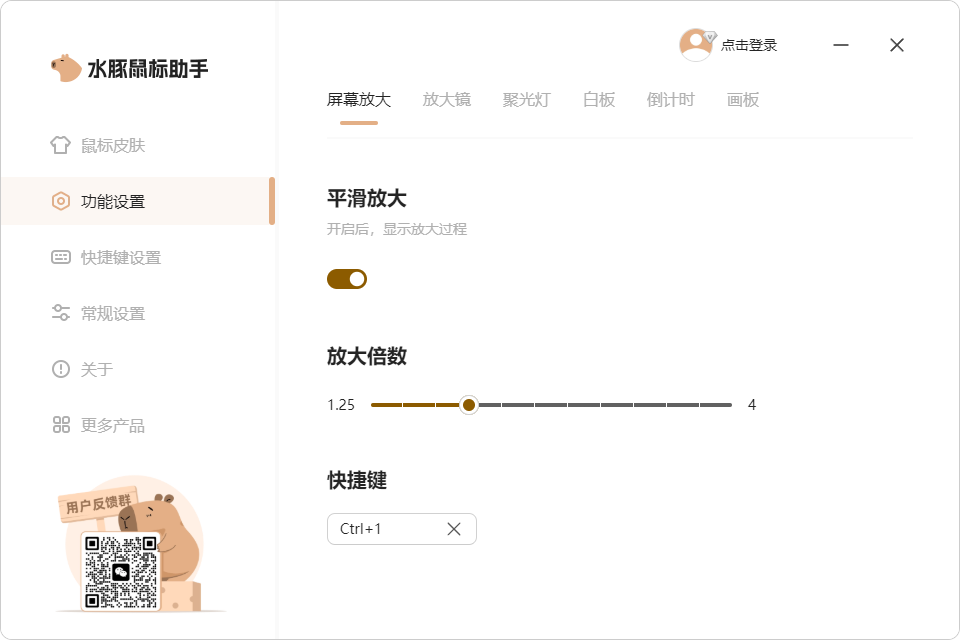Open the 关于 info icon
Image resolution: width=960 pixels, height=640 pixels.
pyautogui.click(x=61, y=369)
